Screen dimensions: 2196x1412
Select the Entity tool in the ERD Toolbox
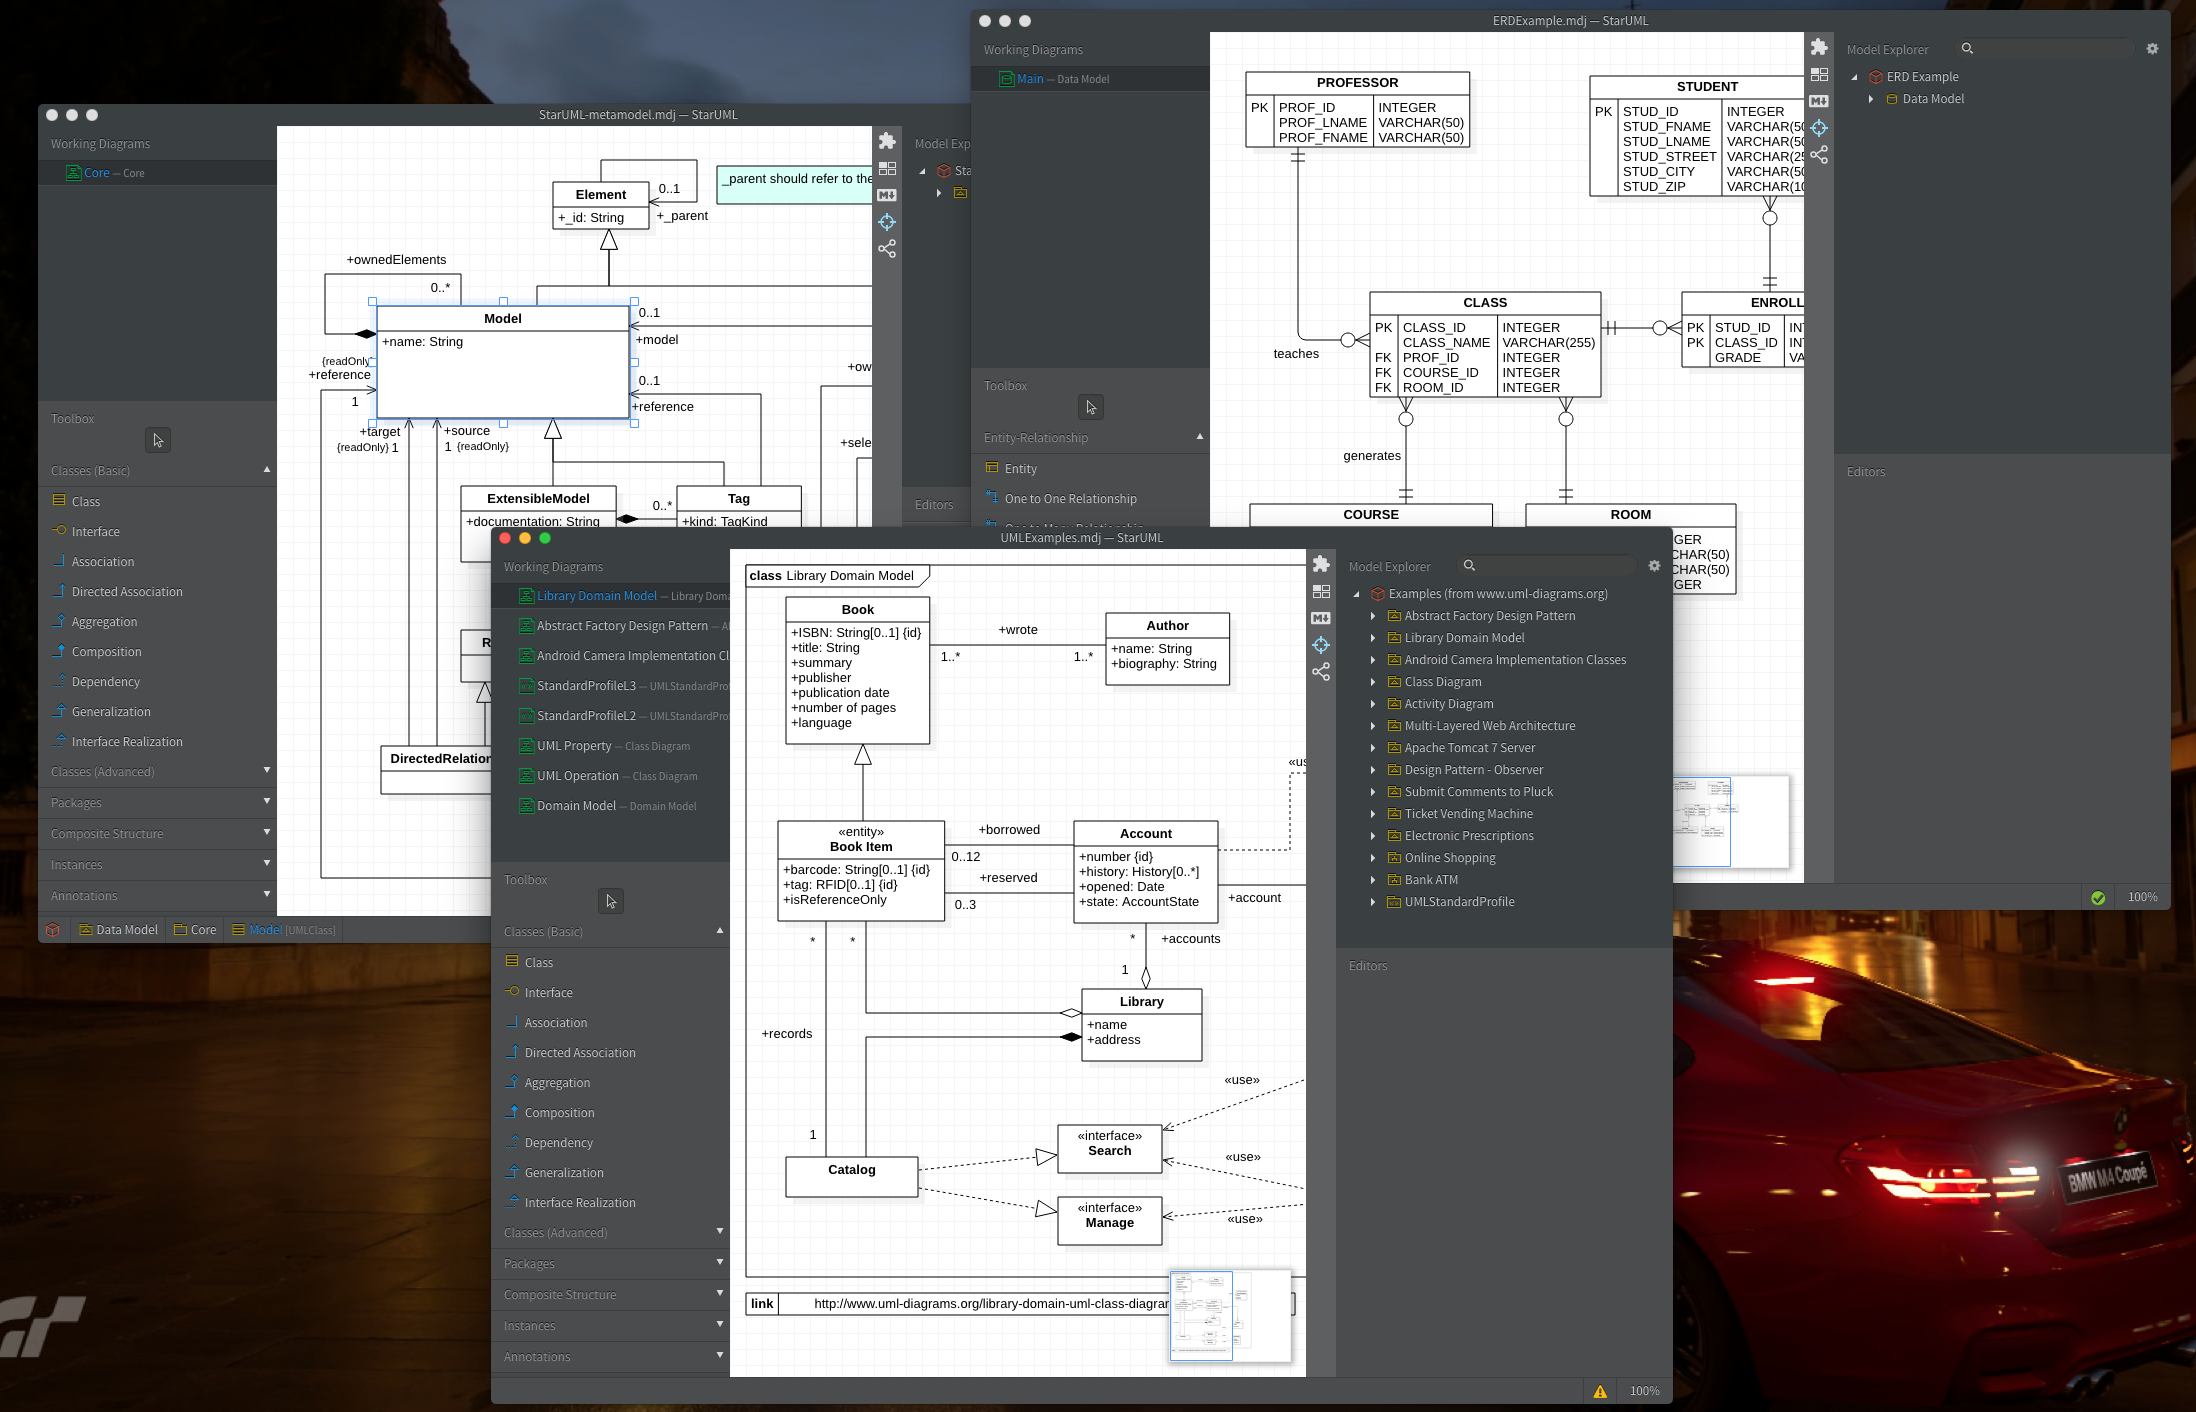coord(1021,468)
